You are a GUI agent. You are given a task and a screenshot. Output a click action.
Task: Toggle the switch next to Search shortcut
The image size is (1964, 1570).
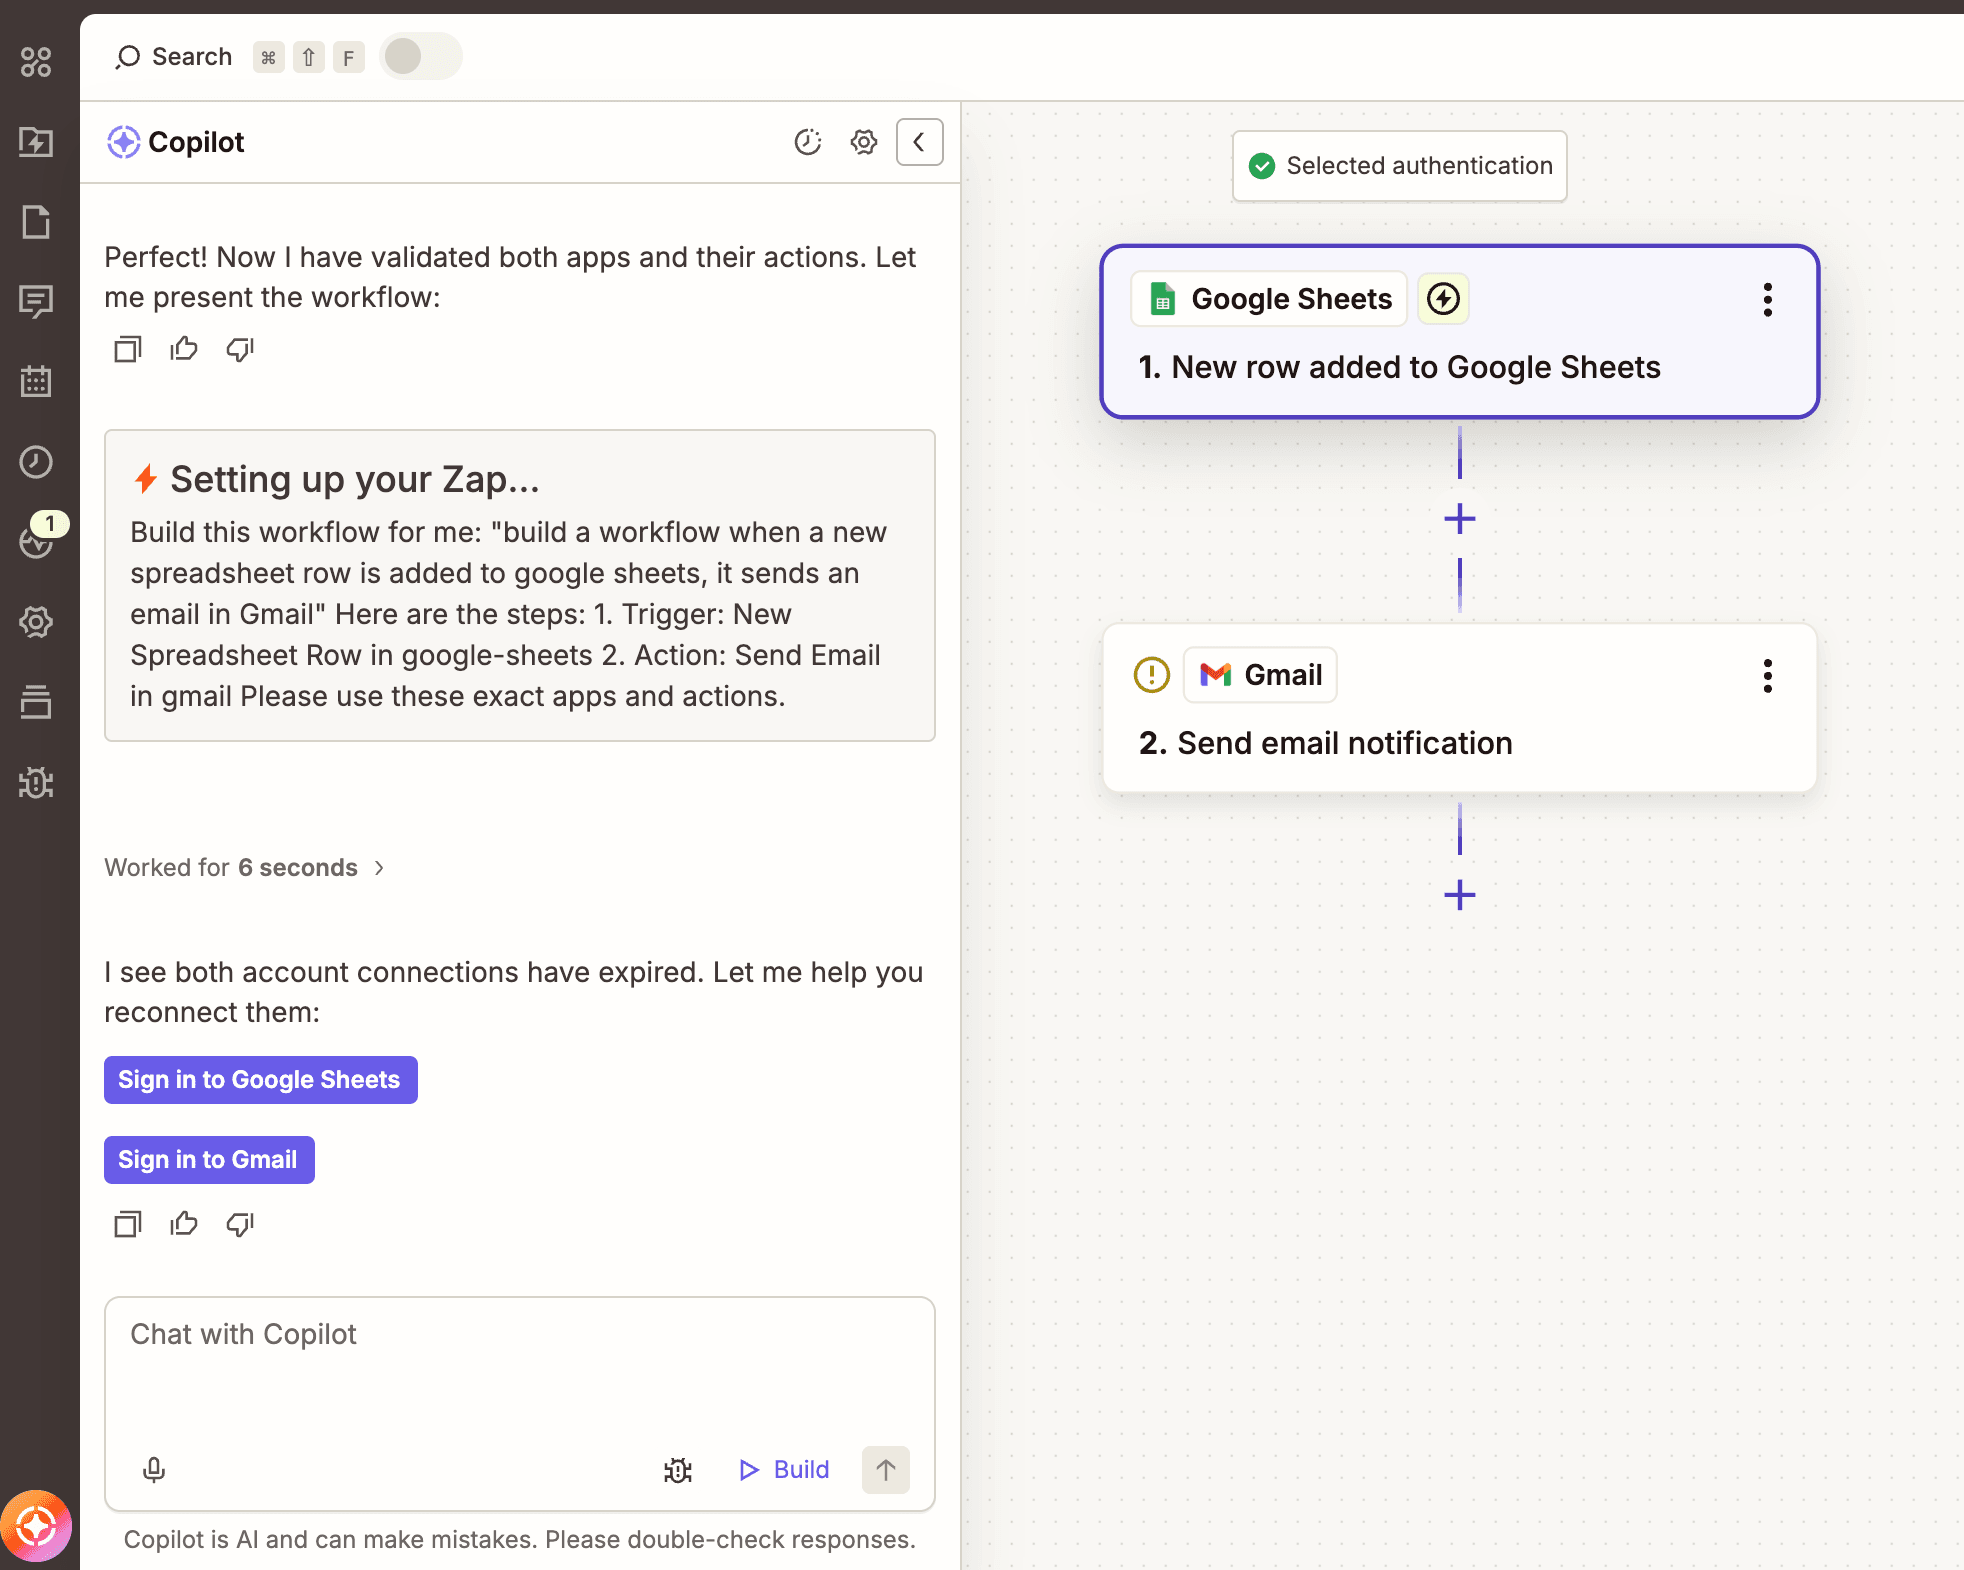tap(421, 56)
